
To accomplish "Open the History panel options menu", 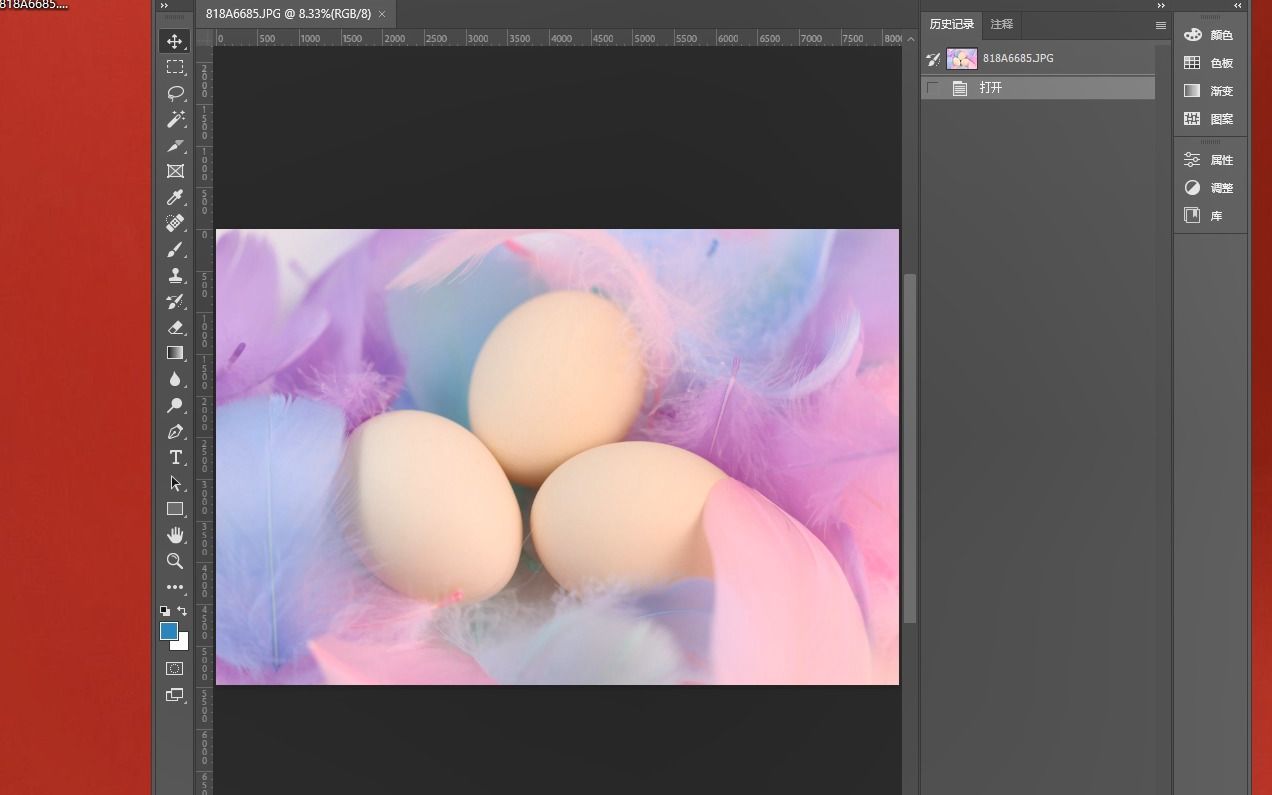I will [1160, 25].
